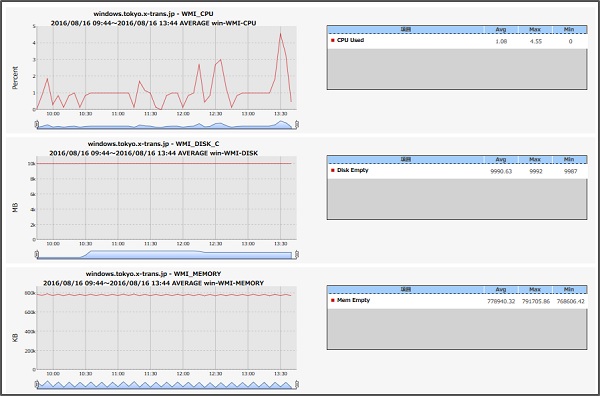The height and width of the screenshot is (396, 600).
Task: Click the DISK_C overview range strip
Action: 166,255
